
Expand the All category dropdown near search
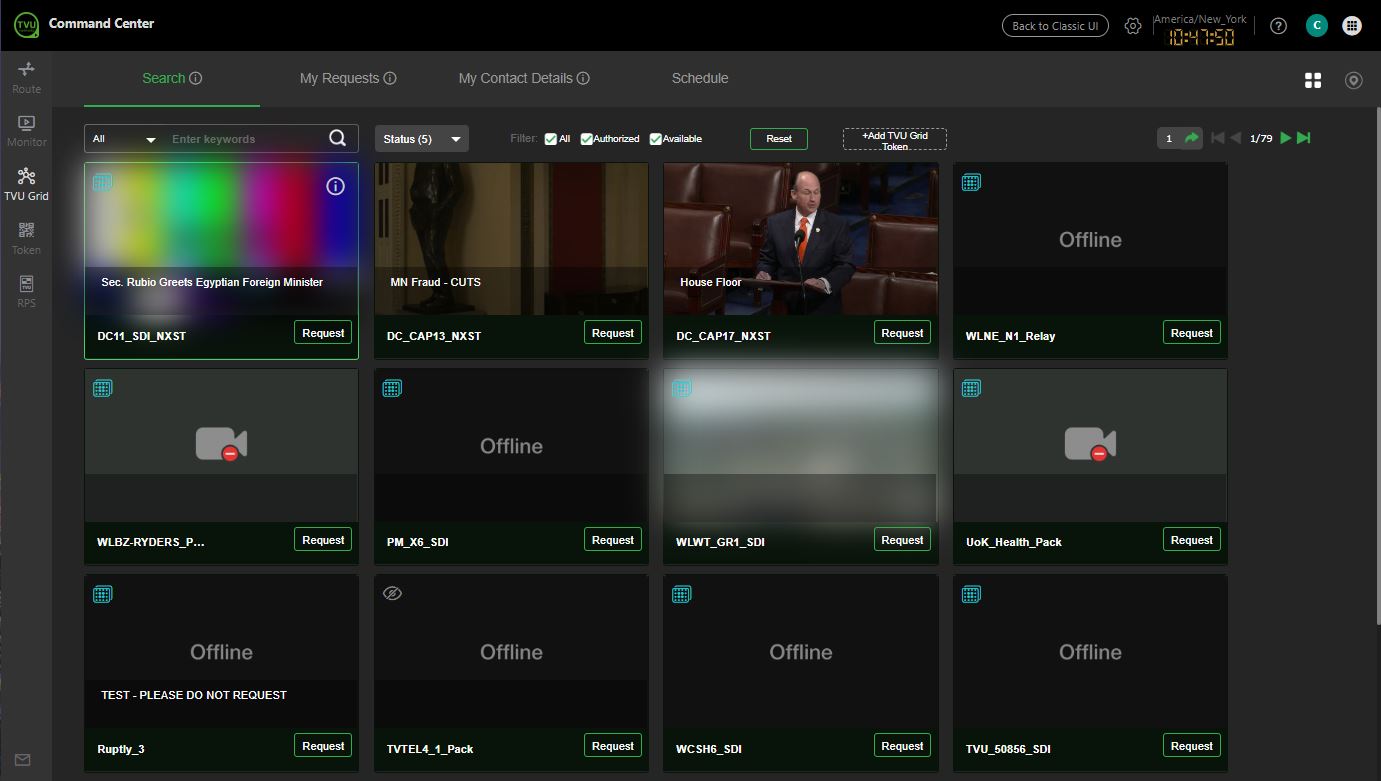pos(124,138)
